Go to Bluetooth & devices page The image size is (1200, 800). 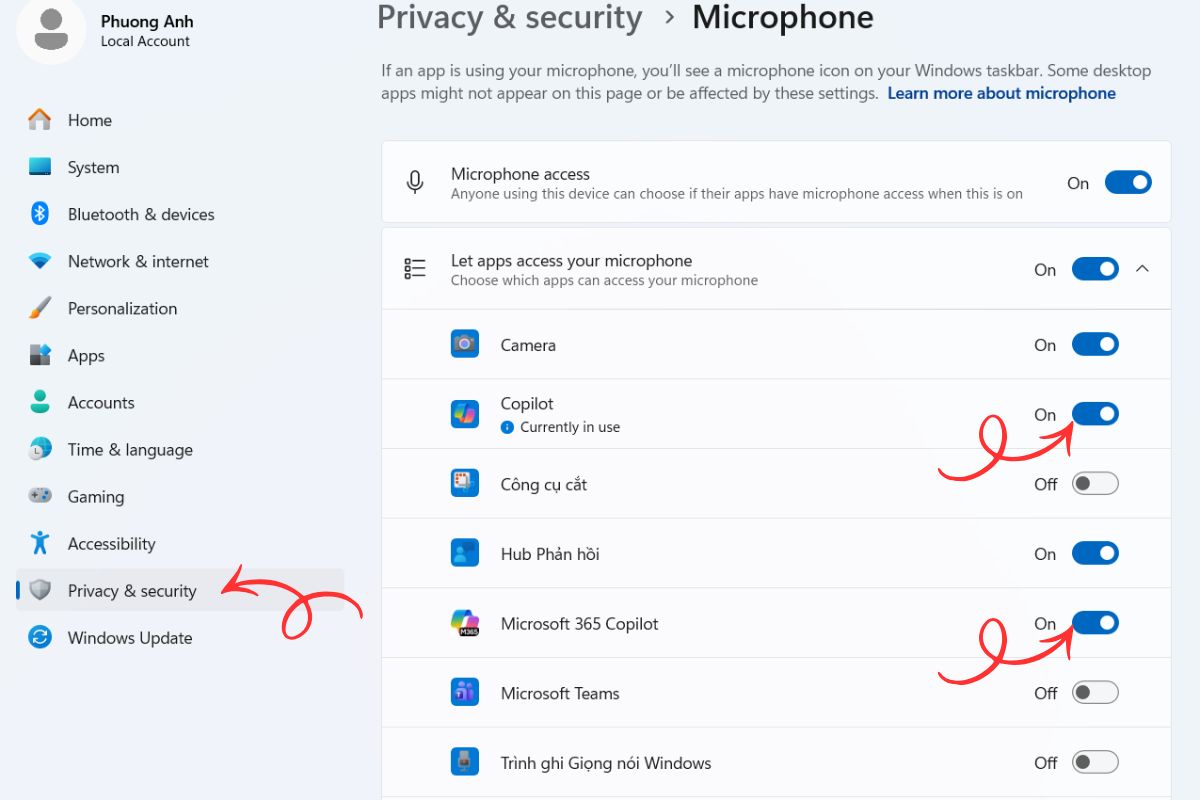click(140, 214)
